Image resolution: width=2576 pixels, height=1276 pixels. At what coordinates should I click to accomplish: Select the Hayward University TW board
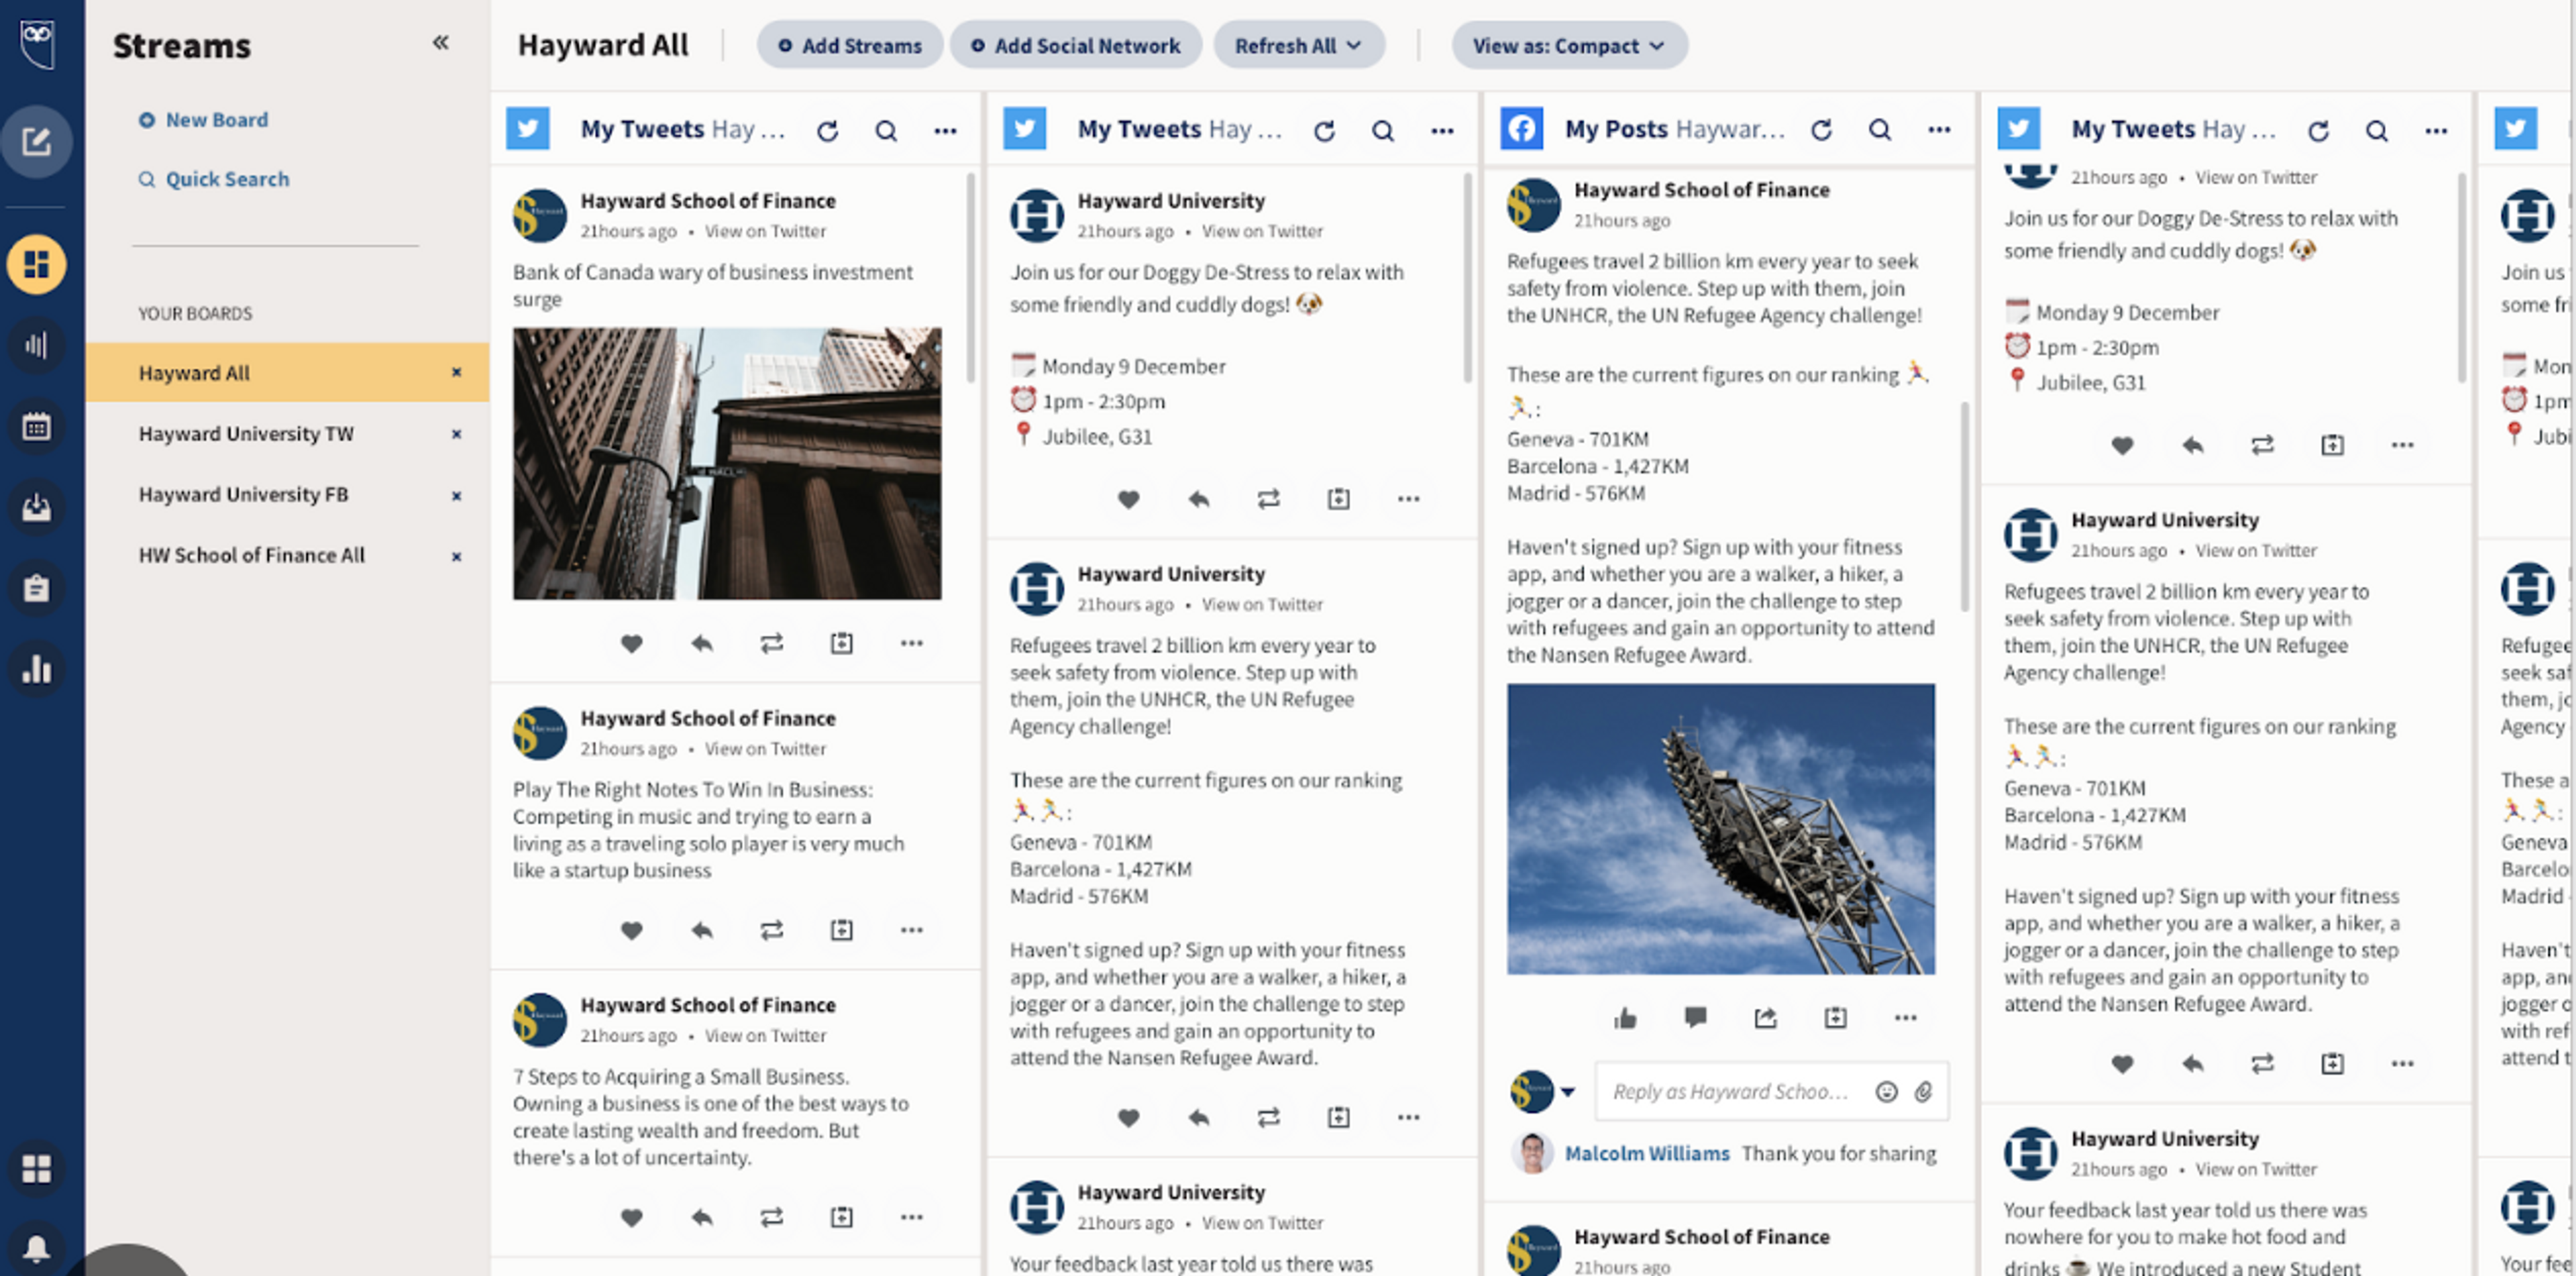coord(246,434)
